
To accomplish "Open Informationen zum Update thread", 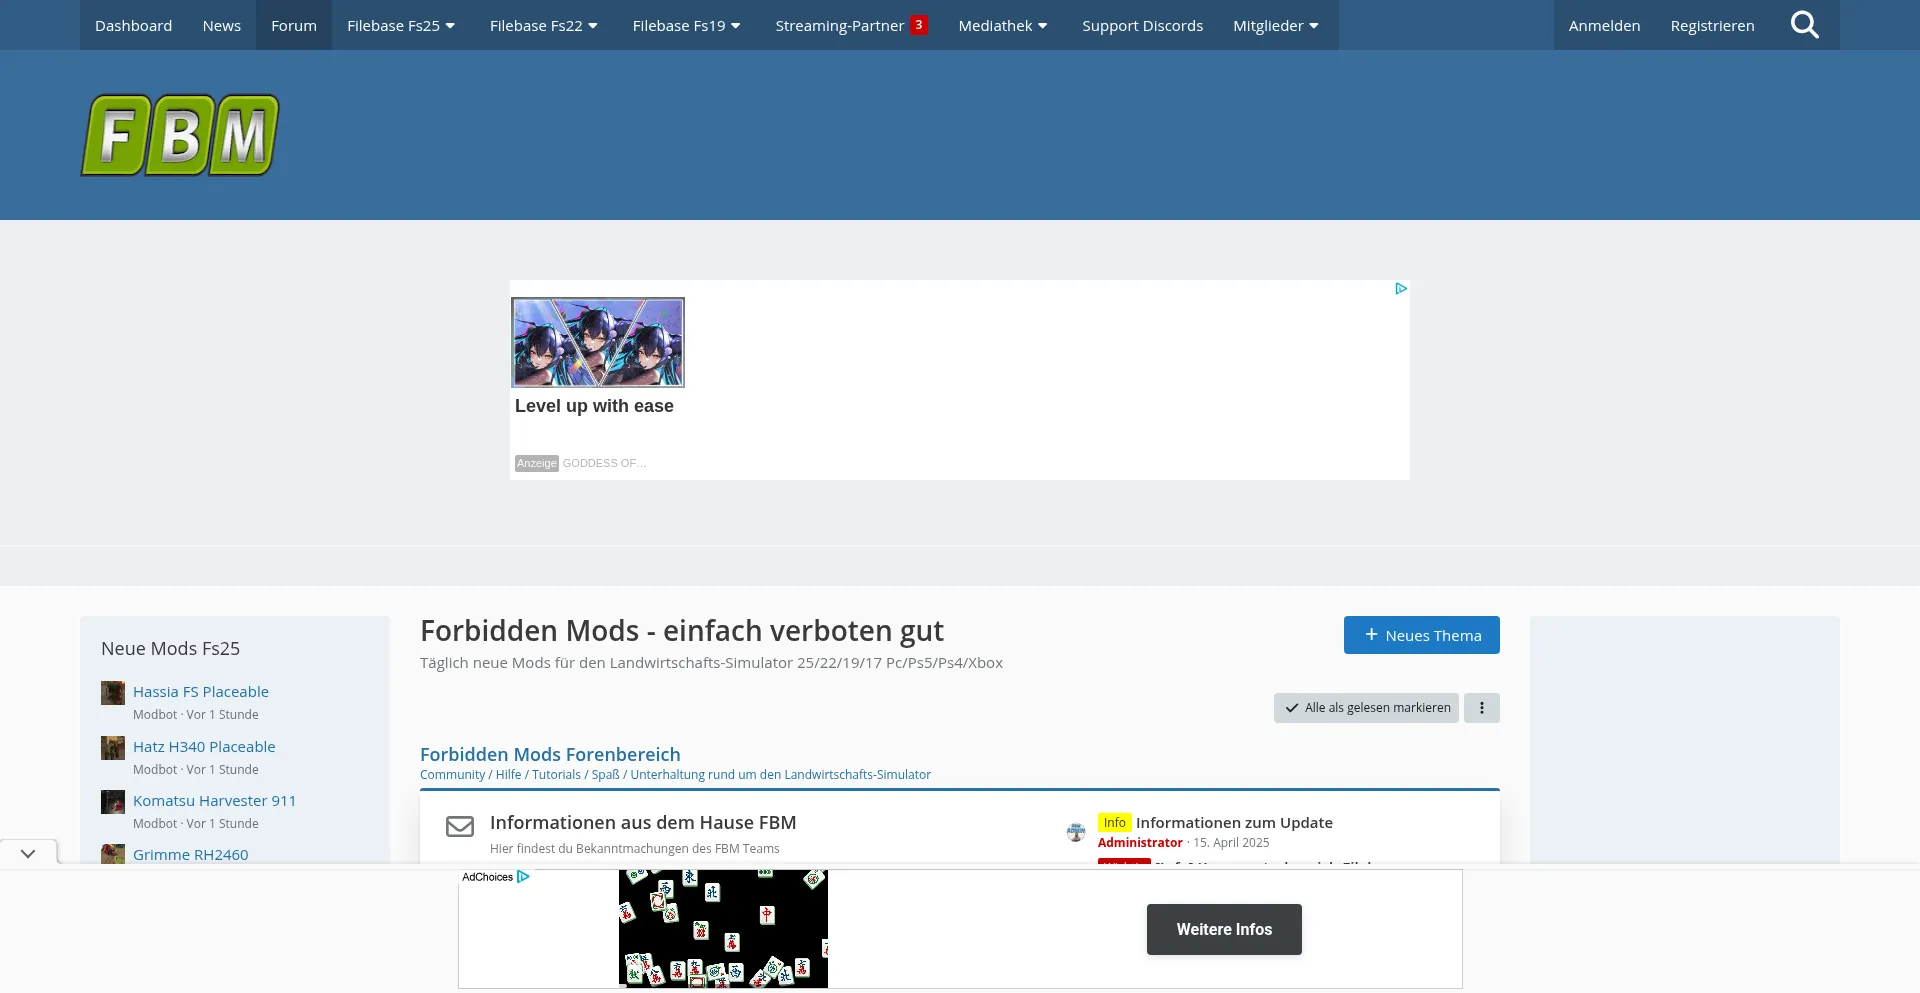I will pos(1234,823).
